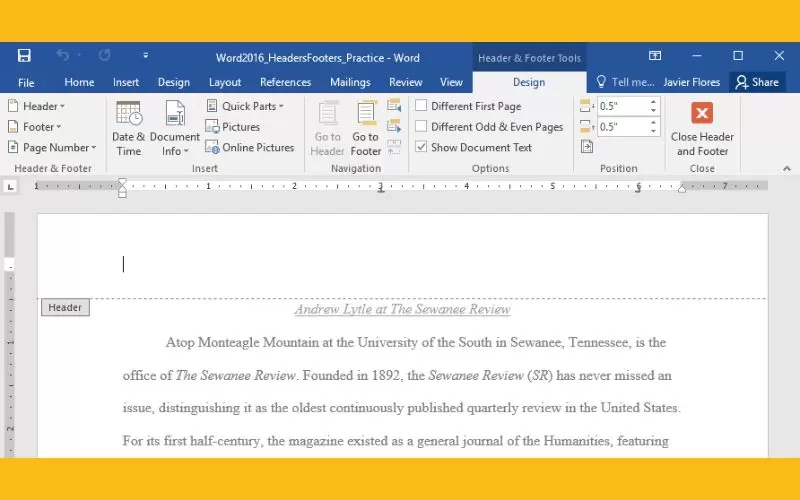Click the Save icon in the title bar

[24, 55]
